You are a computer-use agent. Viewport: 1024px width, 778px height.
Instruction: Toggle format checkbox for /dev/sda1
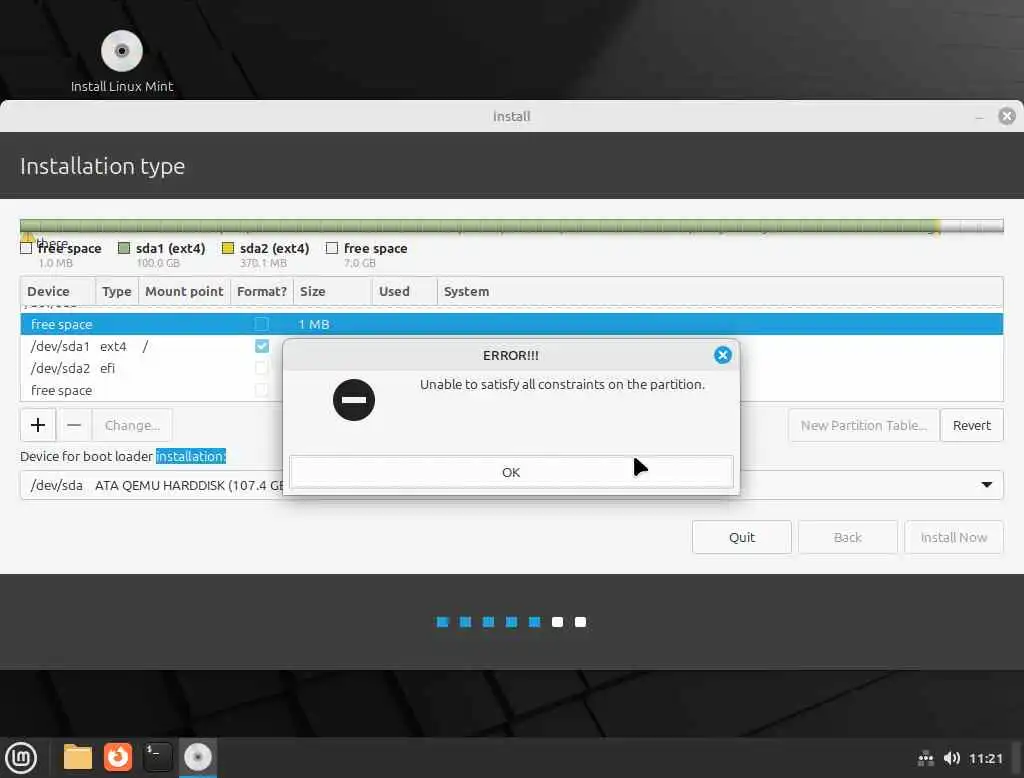tap(262, 346)
